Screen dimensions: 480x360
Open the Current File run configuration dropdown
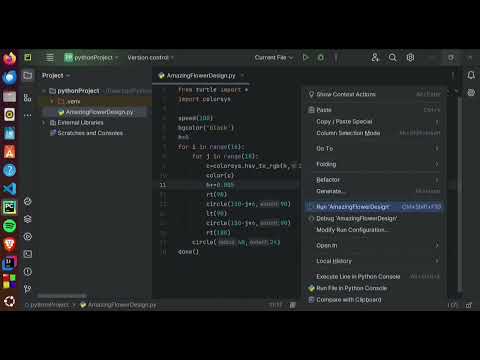(x=274, y=58)
